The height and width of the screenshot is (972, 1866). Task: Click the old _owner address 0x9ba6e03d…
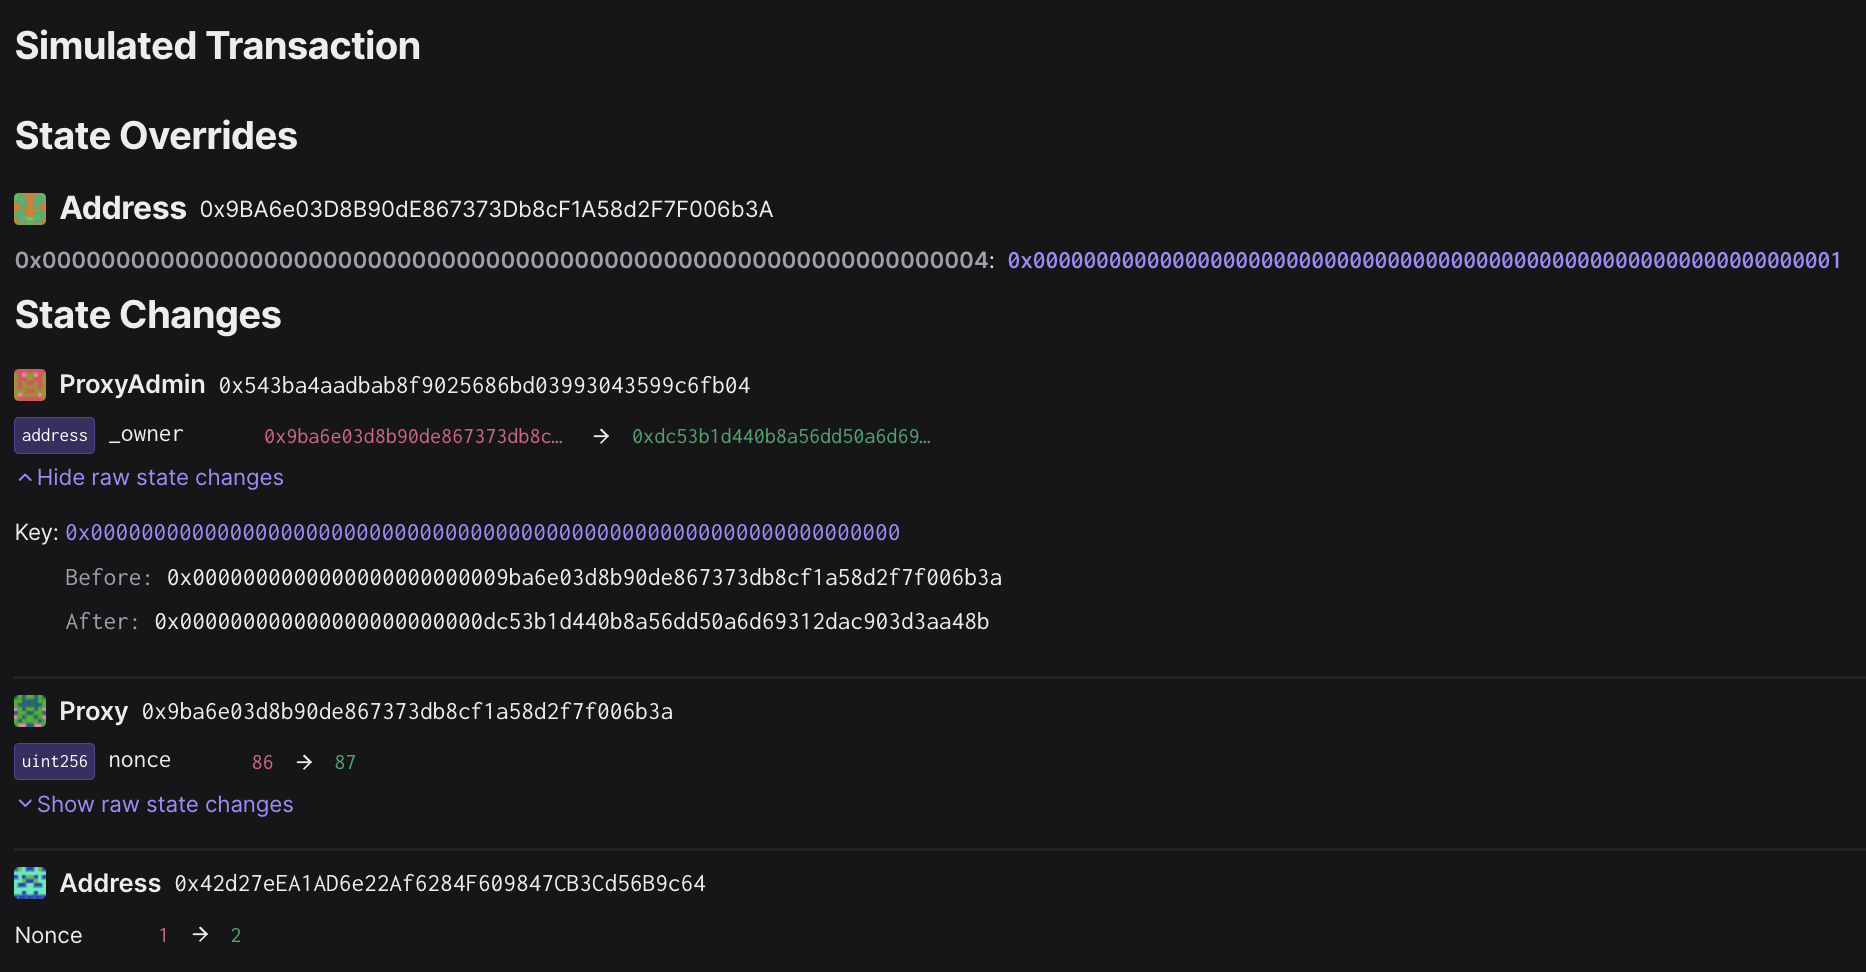click(x=413, y=436)
